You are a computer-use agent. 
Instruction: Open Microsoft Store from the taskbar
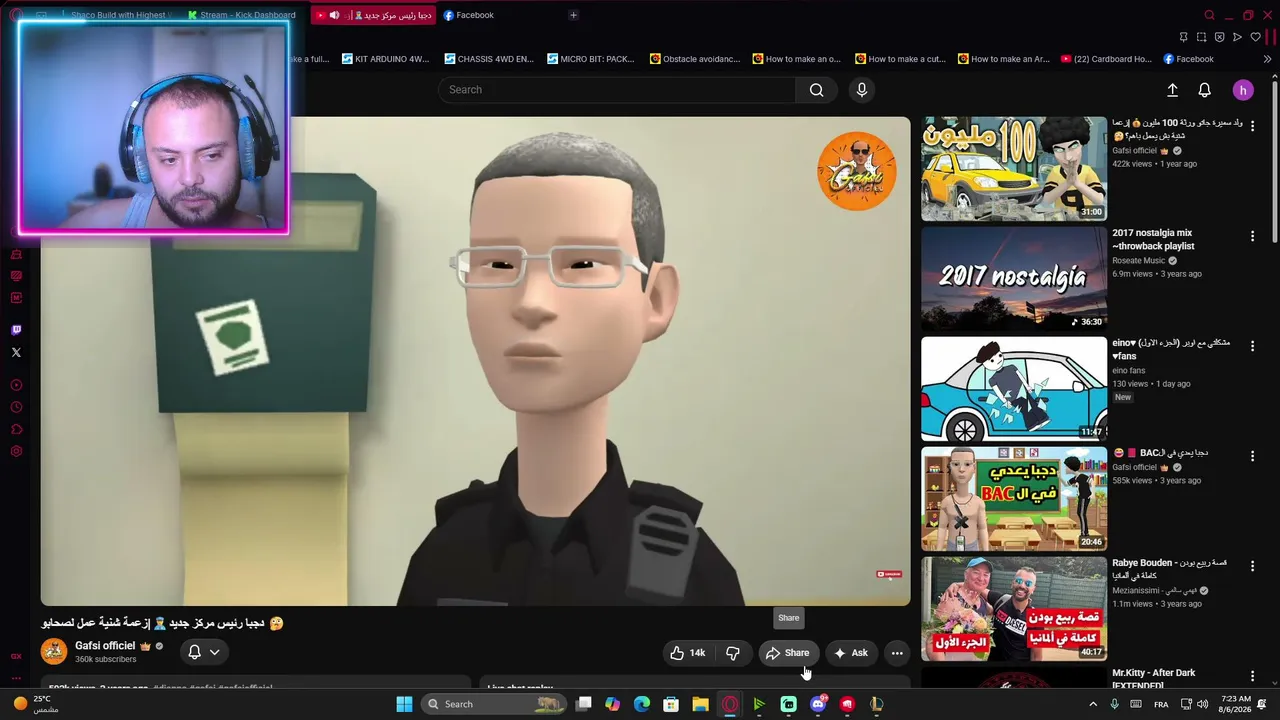pos(671,704)
